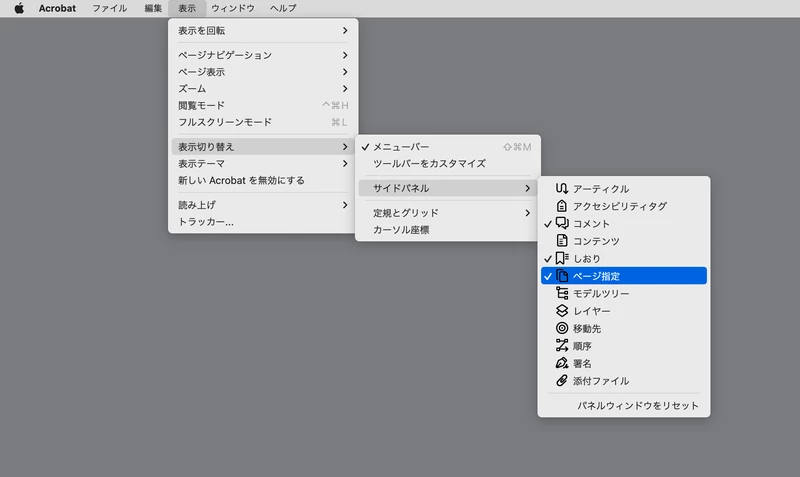Select the レイヤー label
This screenshot has width=800, height=477.
point(592,311)
